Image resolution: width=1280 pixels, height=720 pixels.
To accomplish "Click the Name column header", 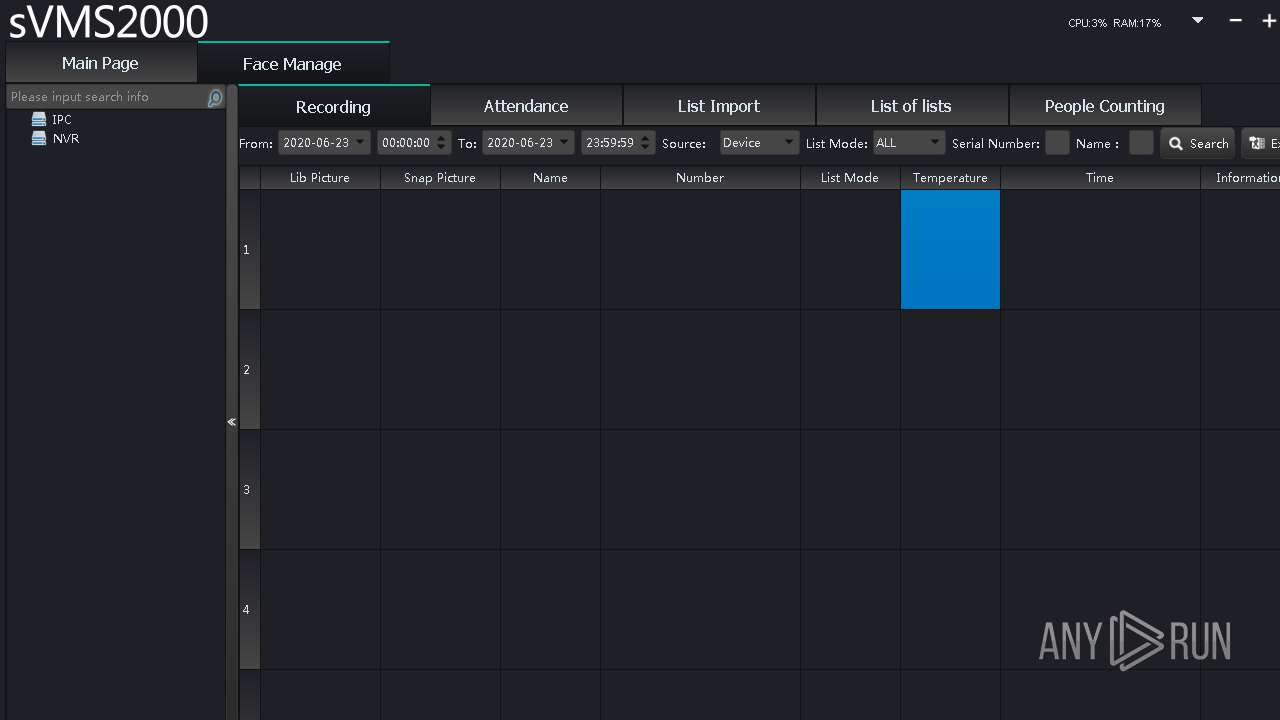I will (550, 177).
